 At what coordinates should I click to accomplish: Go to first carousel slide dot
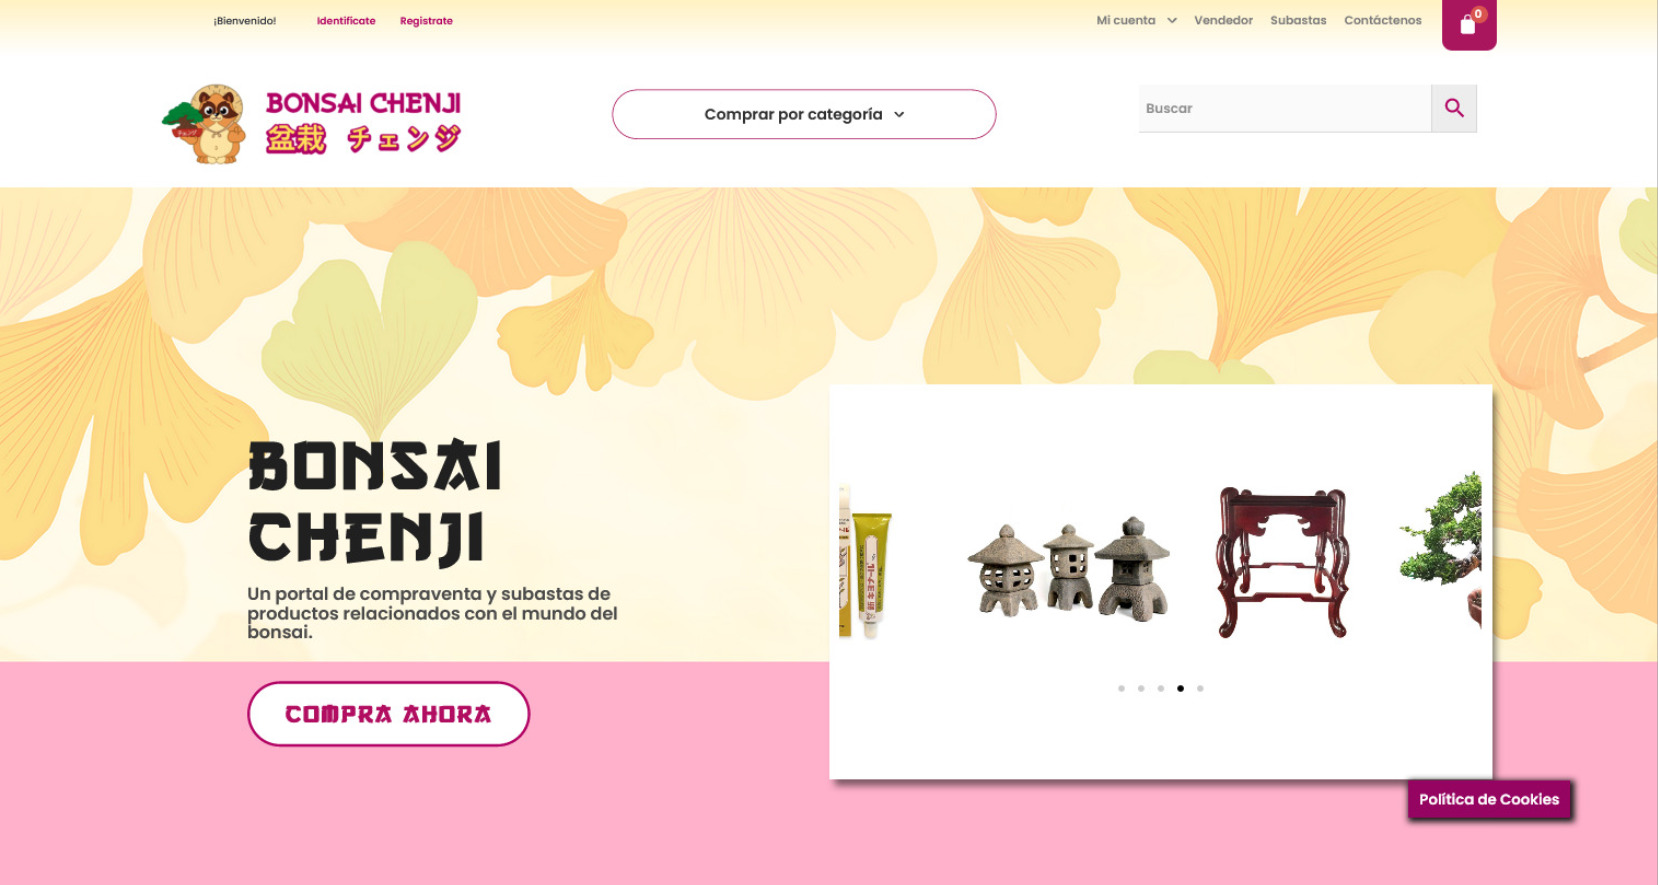pos(1121,688)
